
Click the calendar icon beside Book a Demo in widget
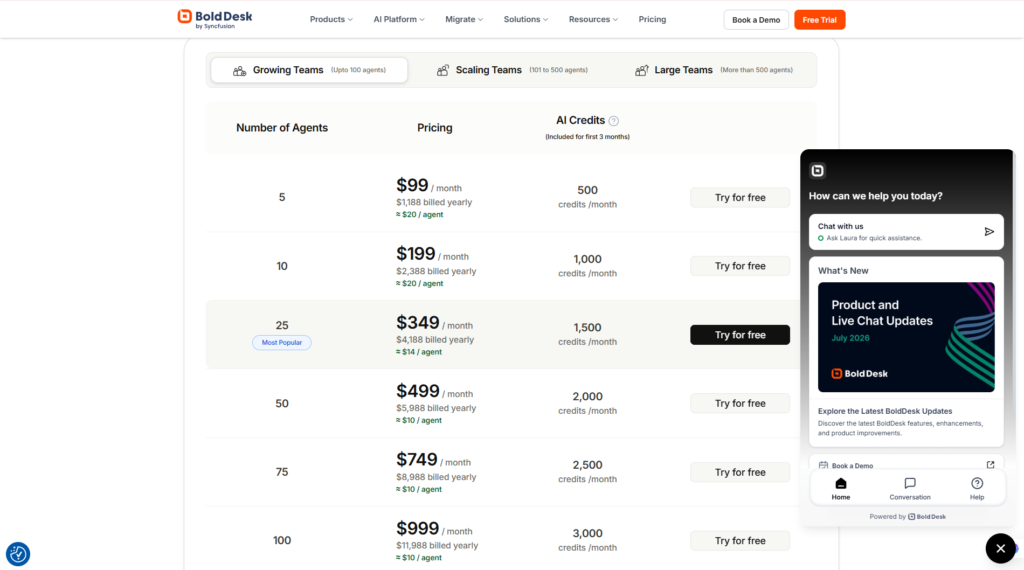click(x=823, y=465)
